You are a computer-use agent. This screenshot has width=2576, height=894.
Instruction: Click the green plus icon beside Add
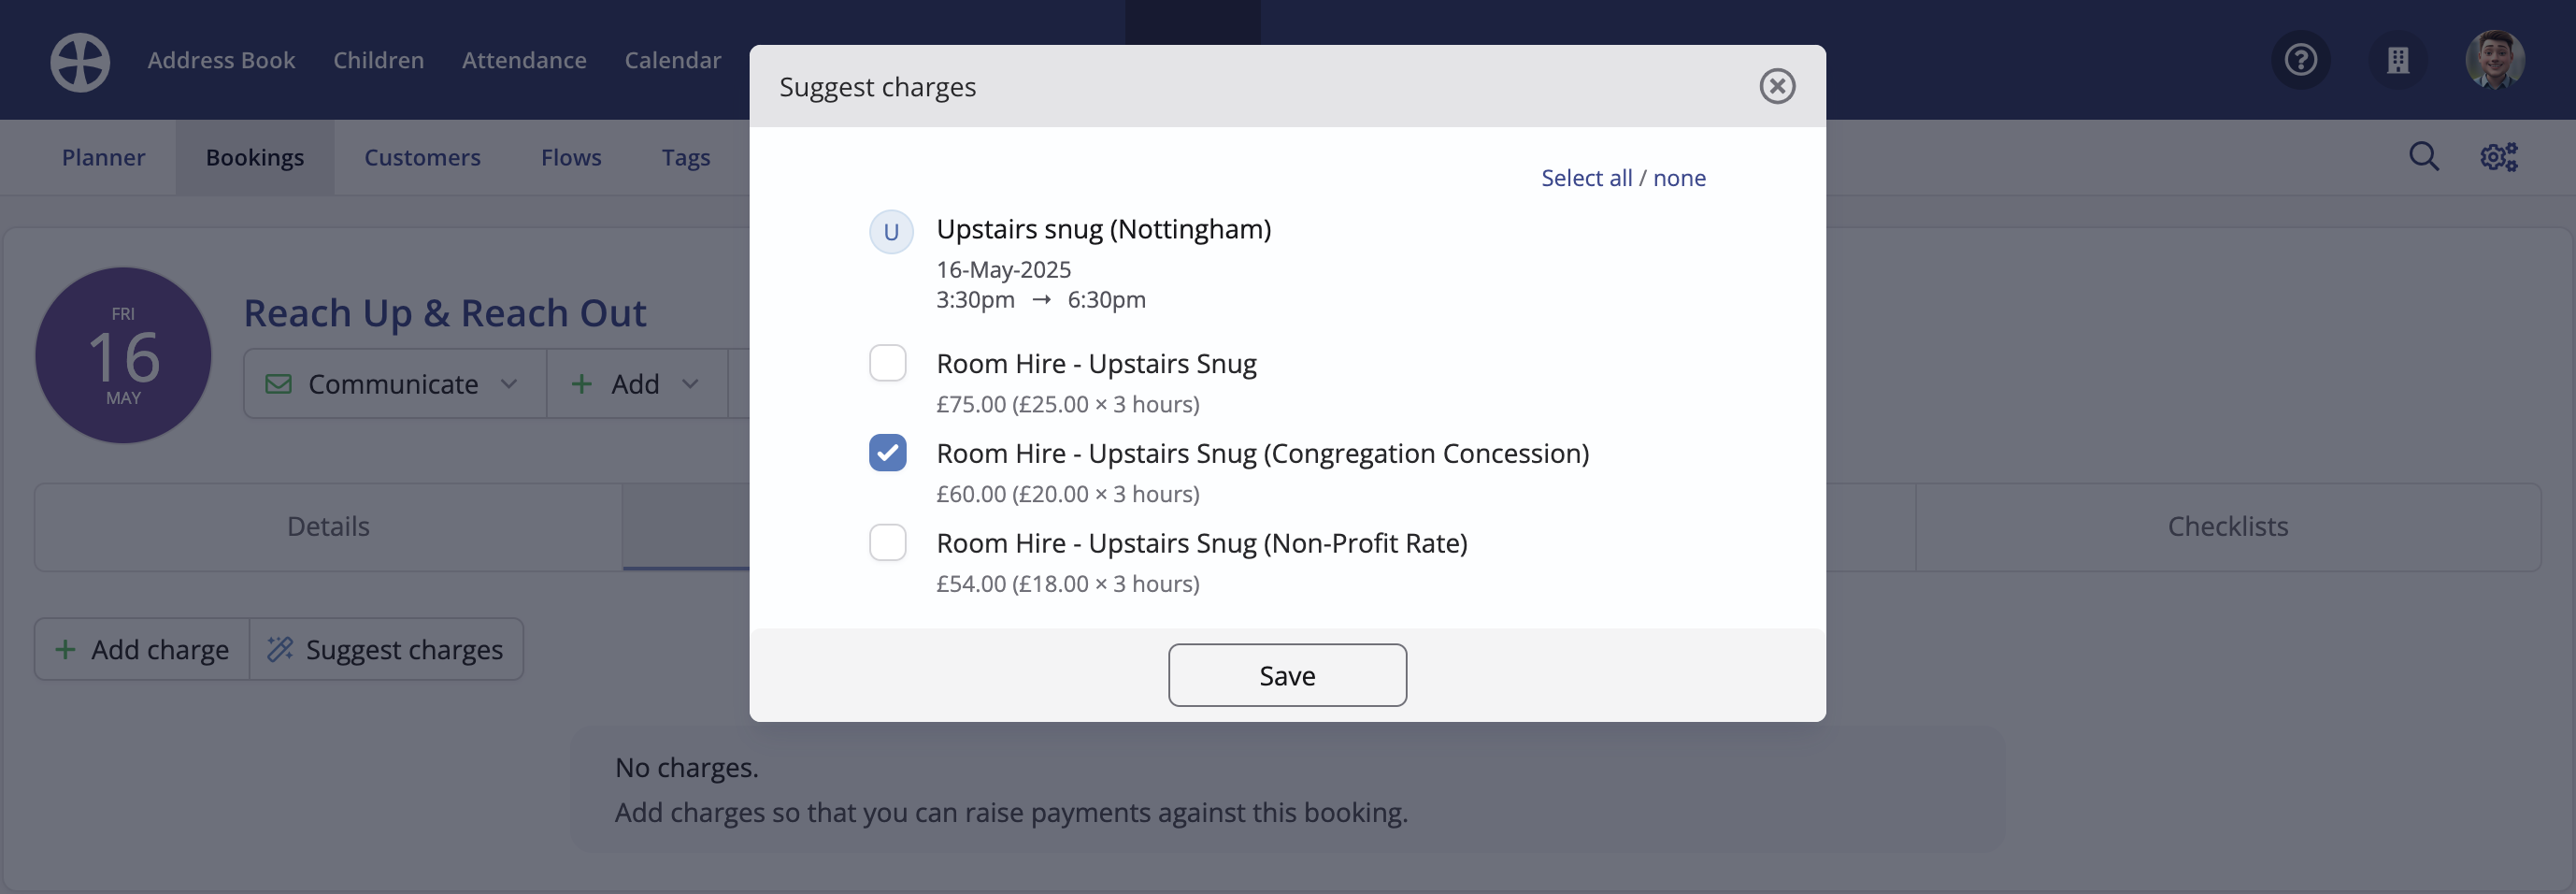[581, 384]
